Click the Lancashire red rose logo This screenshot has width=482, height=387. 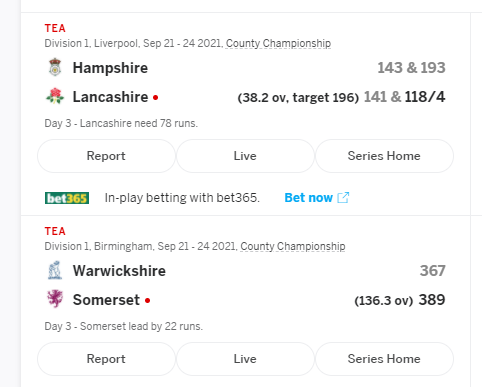click(55, 96)
